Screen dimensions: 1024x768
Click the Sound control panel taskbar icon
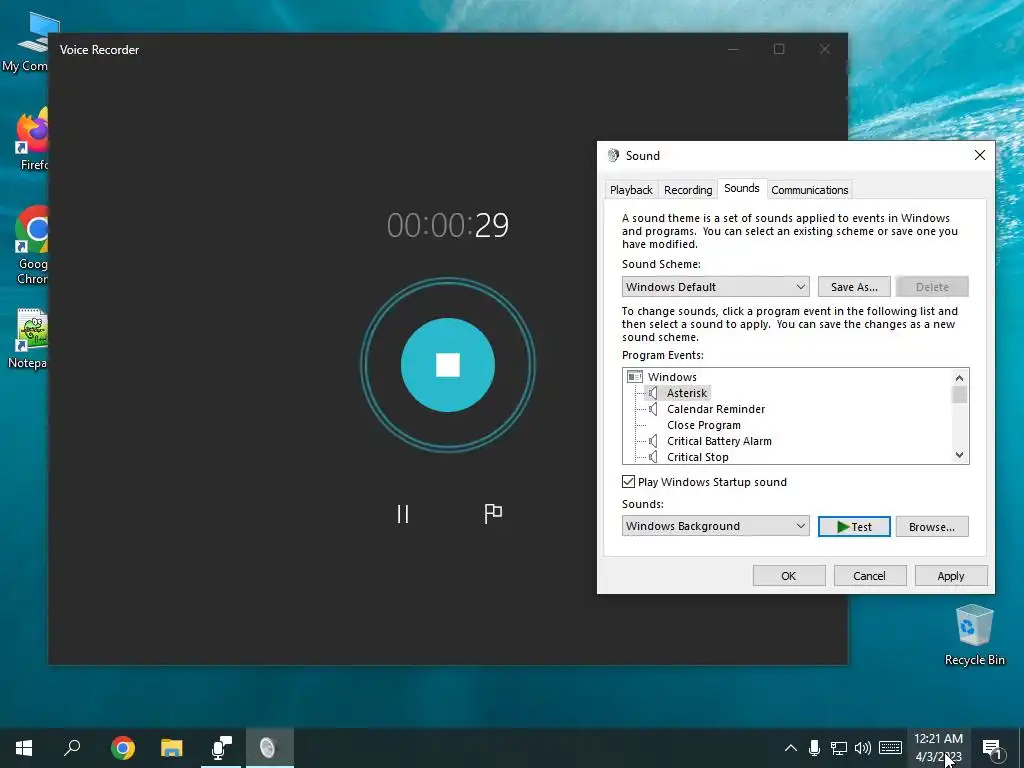269,748
